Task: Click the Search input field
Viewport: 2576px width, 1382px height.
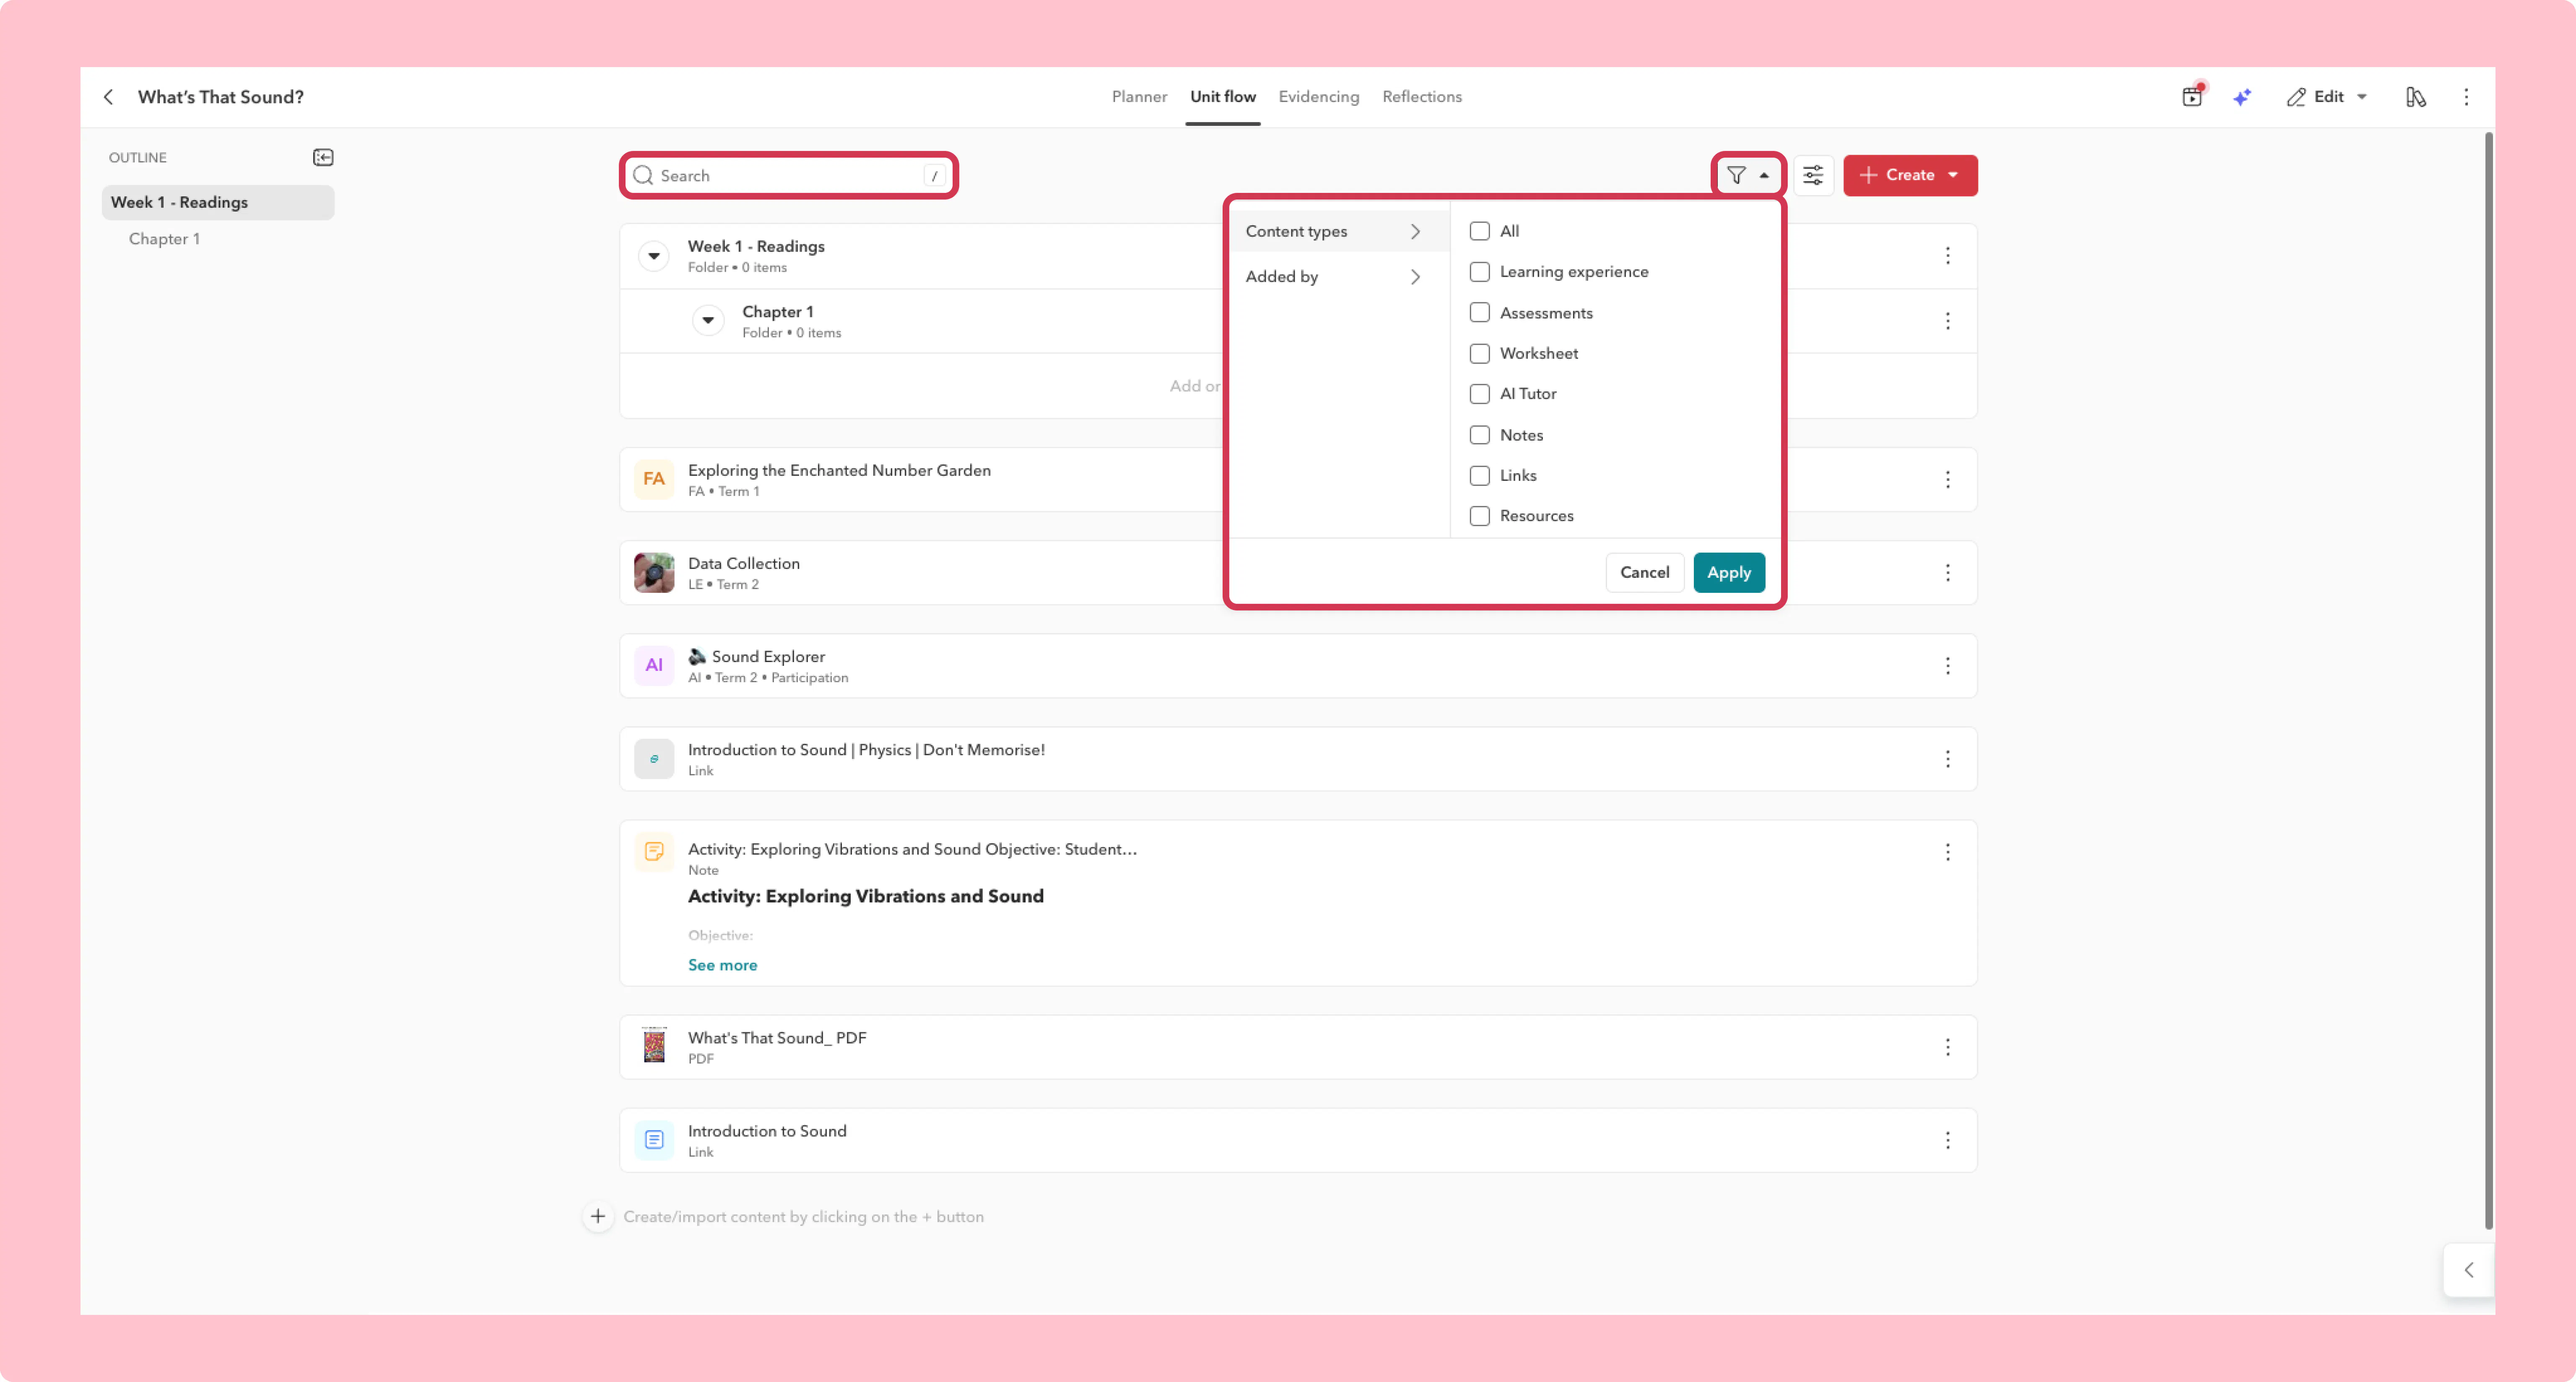Action: 789,175
